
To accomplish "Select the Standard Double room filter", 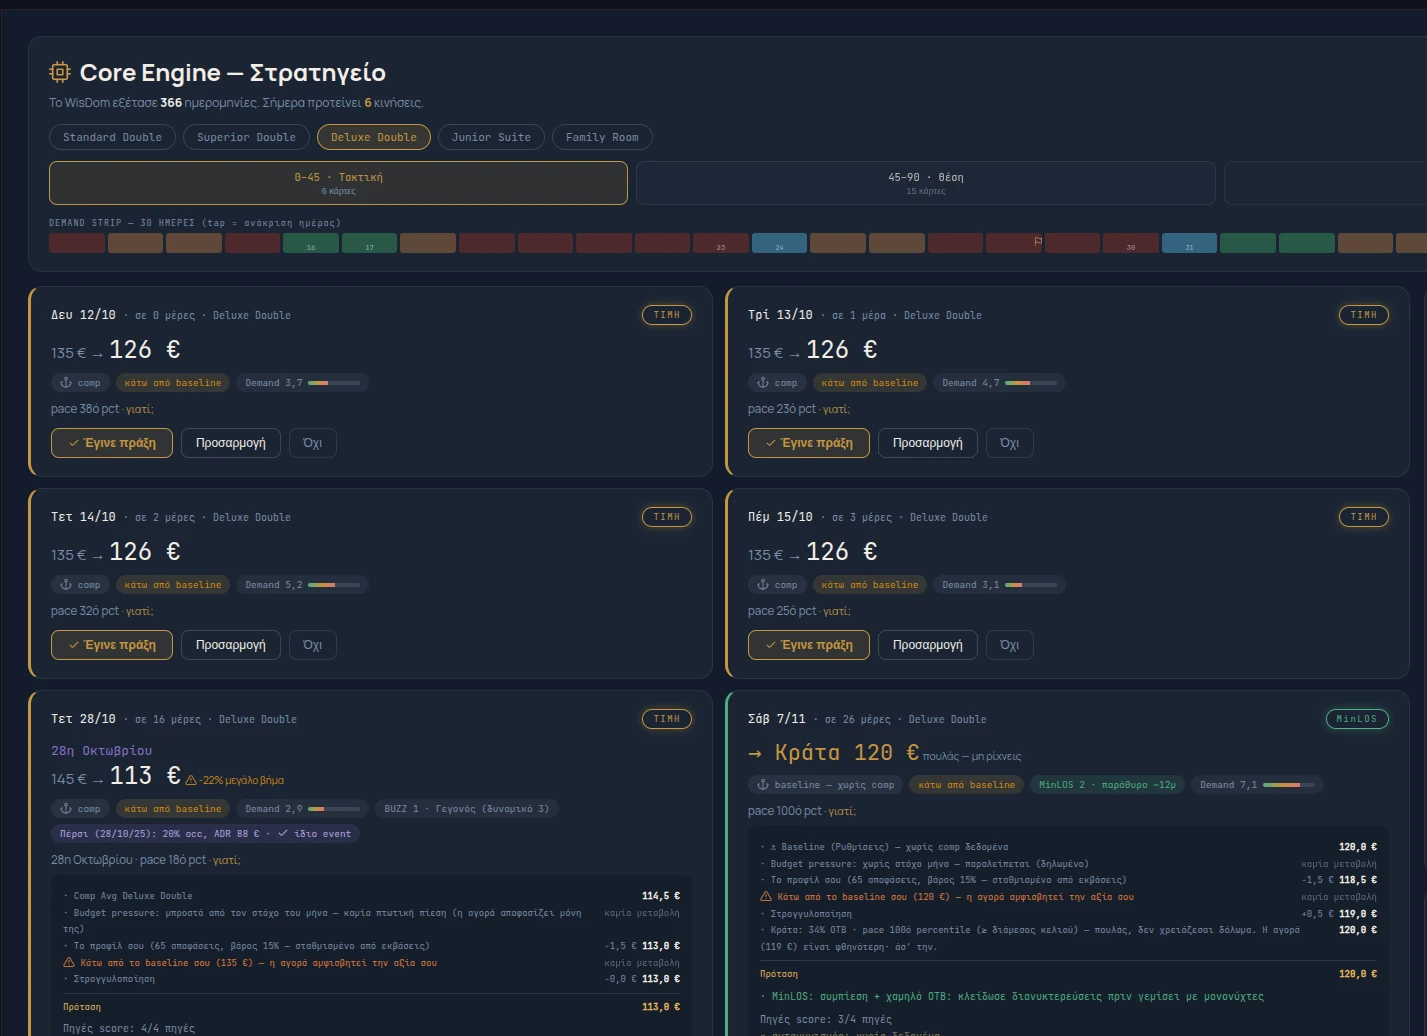I will tap(112, 137).
